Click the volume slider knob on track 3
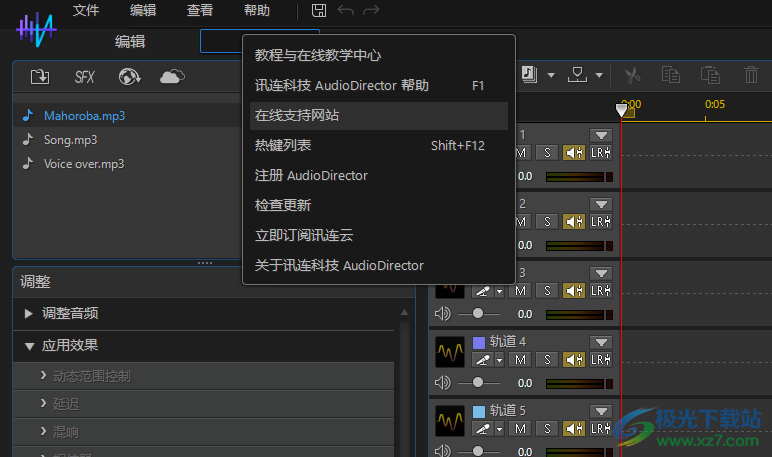 coord(478,314)
